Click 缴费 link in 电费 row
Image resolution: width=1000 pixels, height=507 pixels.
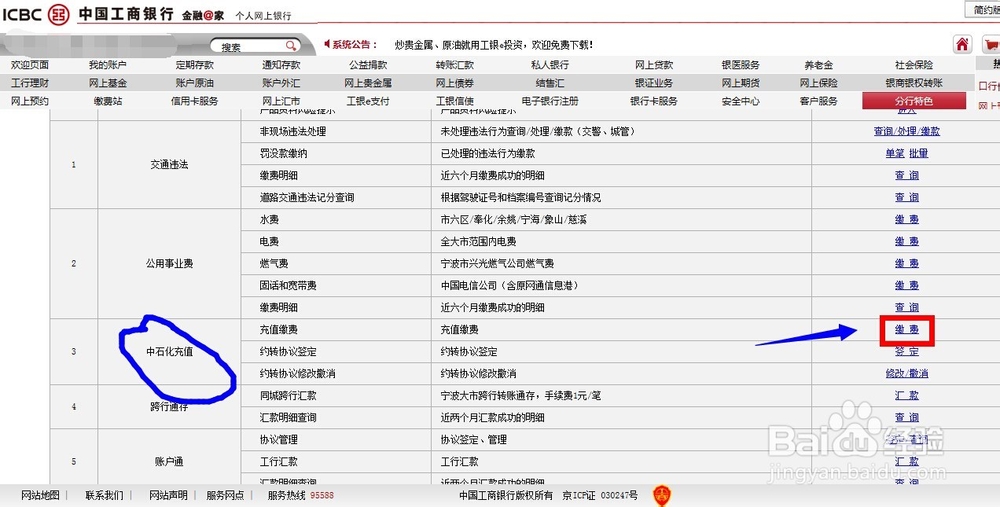906,241
